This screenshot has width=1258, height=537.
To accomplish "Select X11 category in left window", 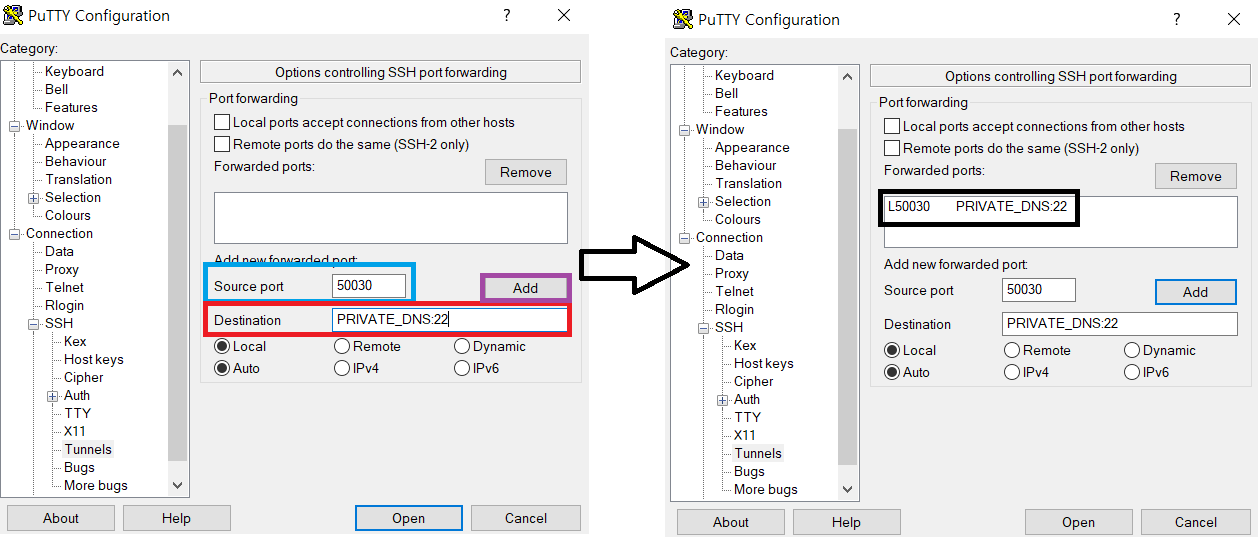I will [x=75, y=431].
